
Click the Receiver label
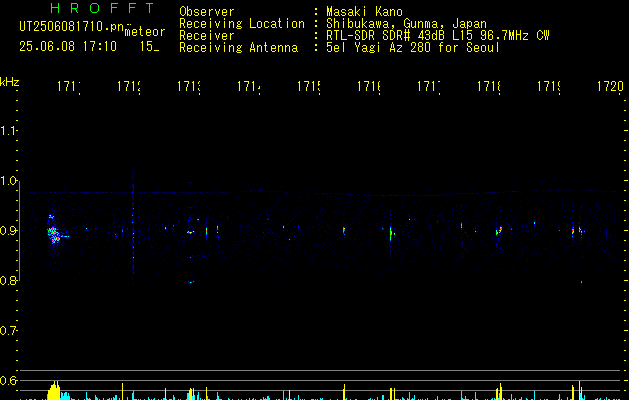207,36
